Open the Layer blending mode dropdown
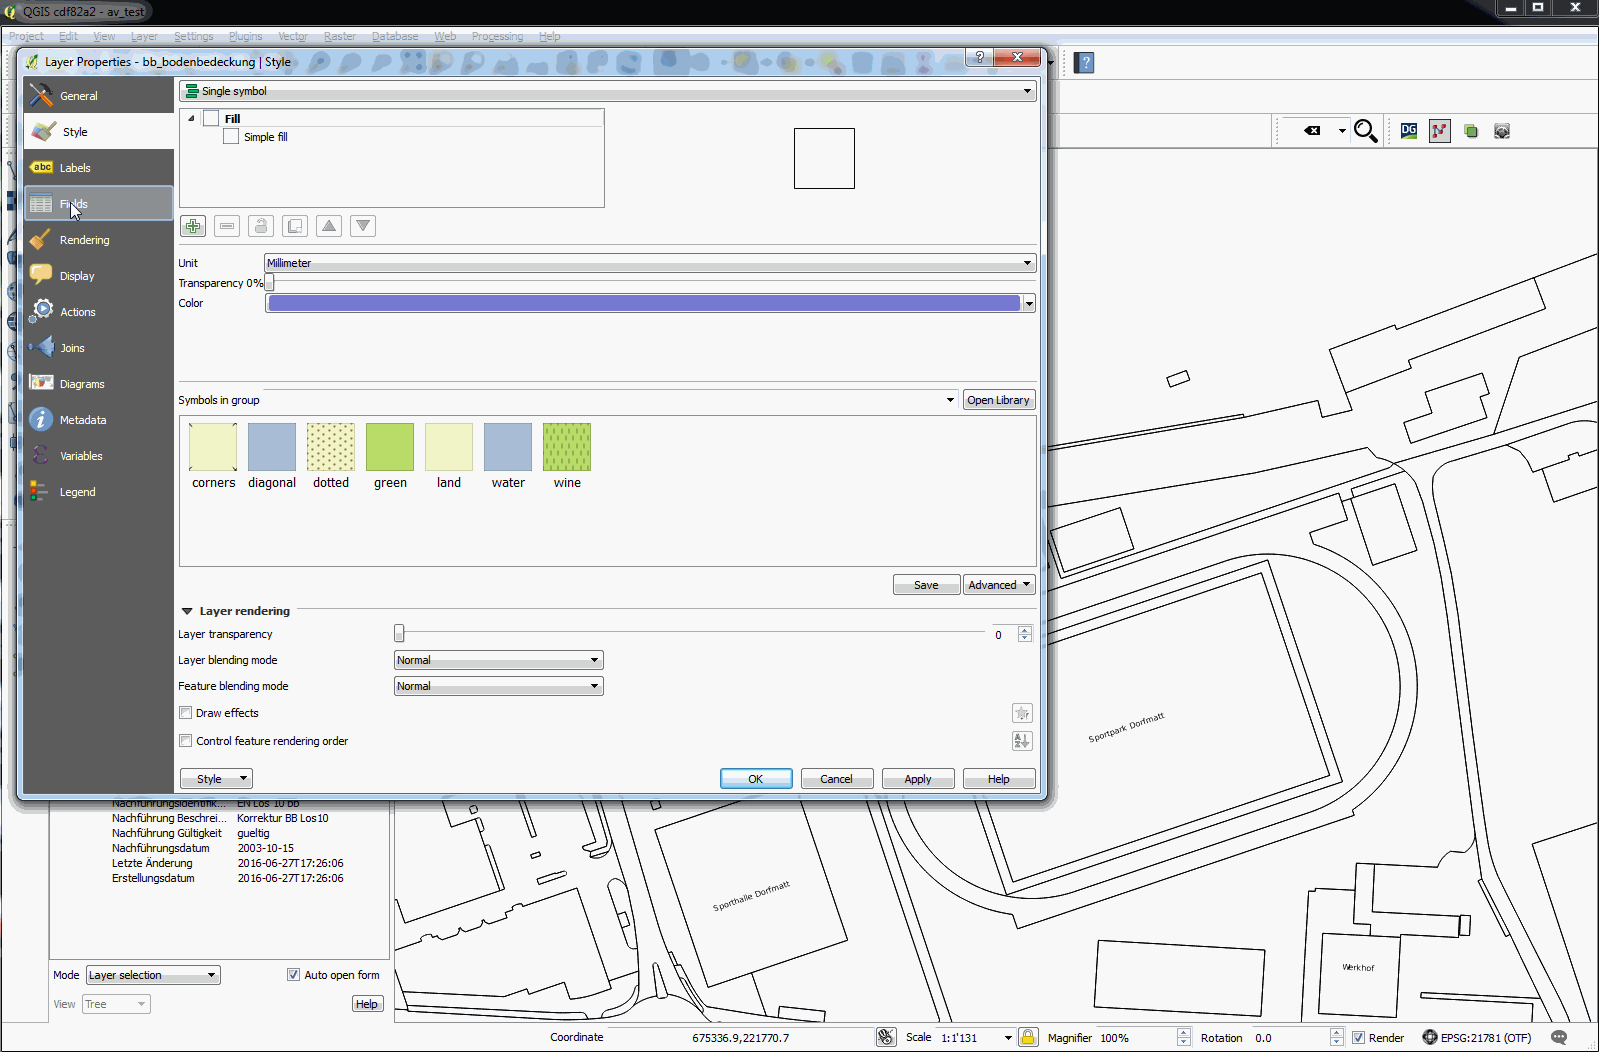 click(498, 660)
